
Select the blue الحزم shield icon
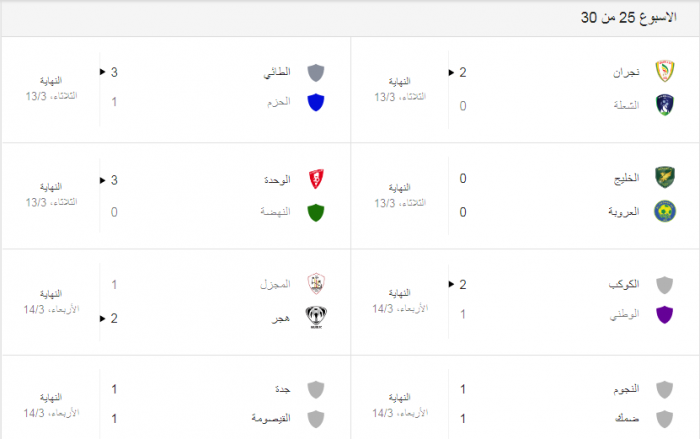(316, 102)
